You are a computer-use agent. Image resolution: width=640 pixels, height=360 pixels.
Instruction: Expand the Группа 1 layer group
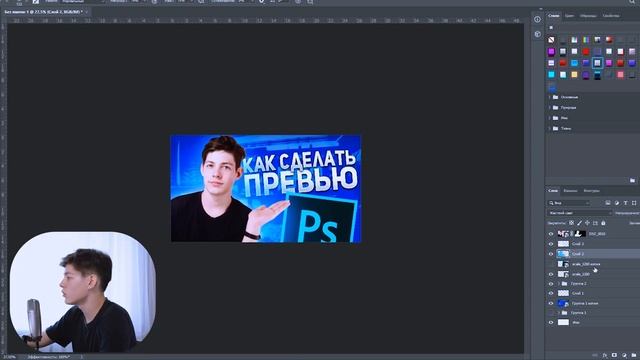pyautogui.click(x=559, y=313)
